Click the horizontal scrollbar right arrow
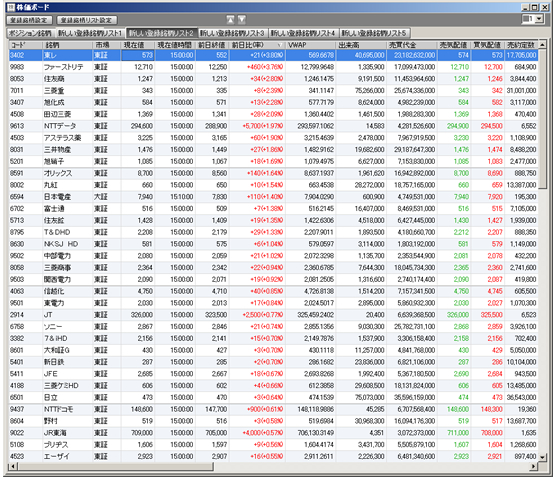The image size is (556, 477). point(534,466)
